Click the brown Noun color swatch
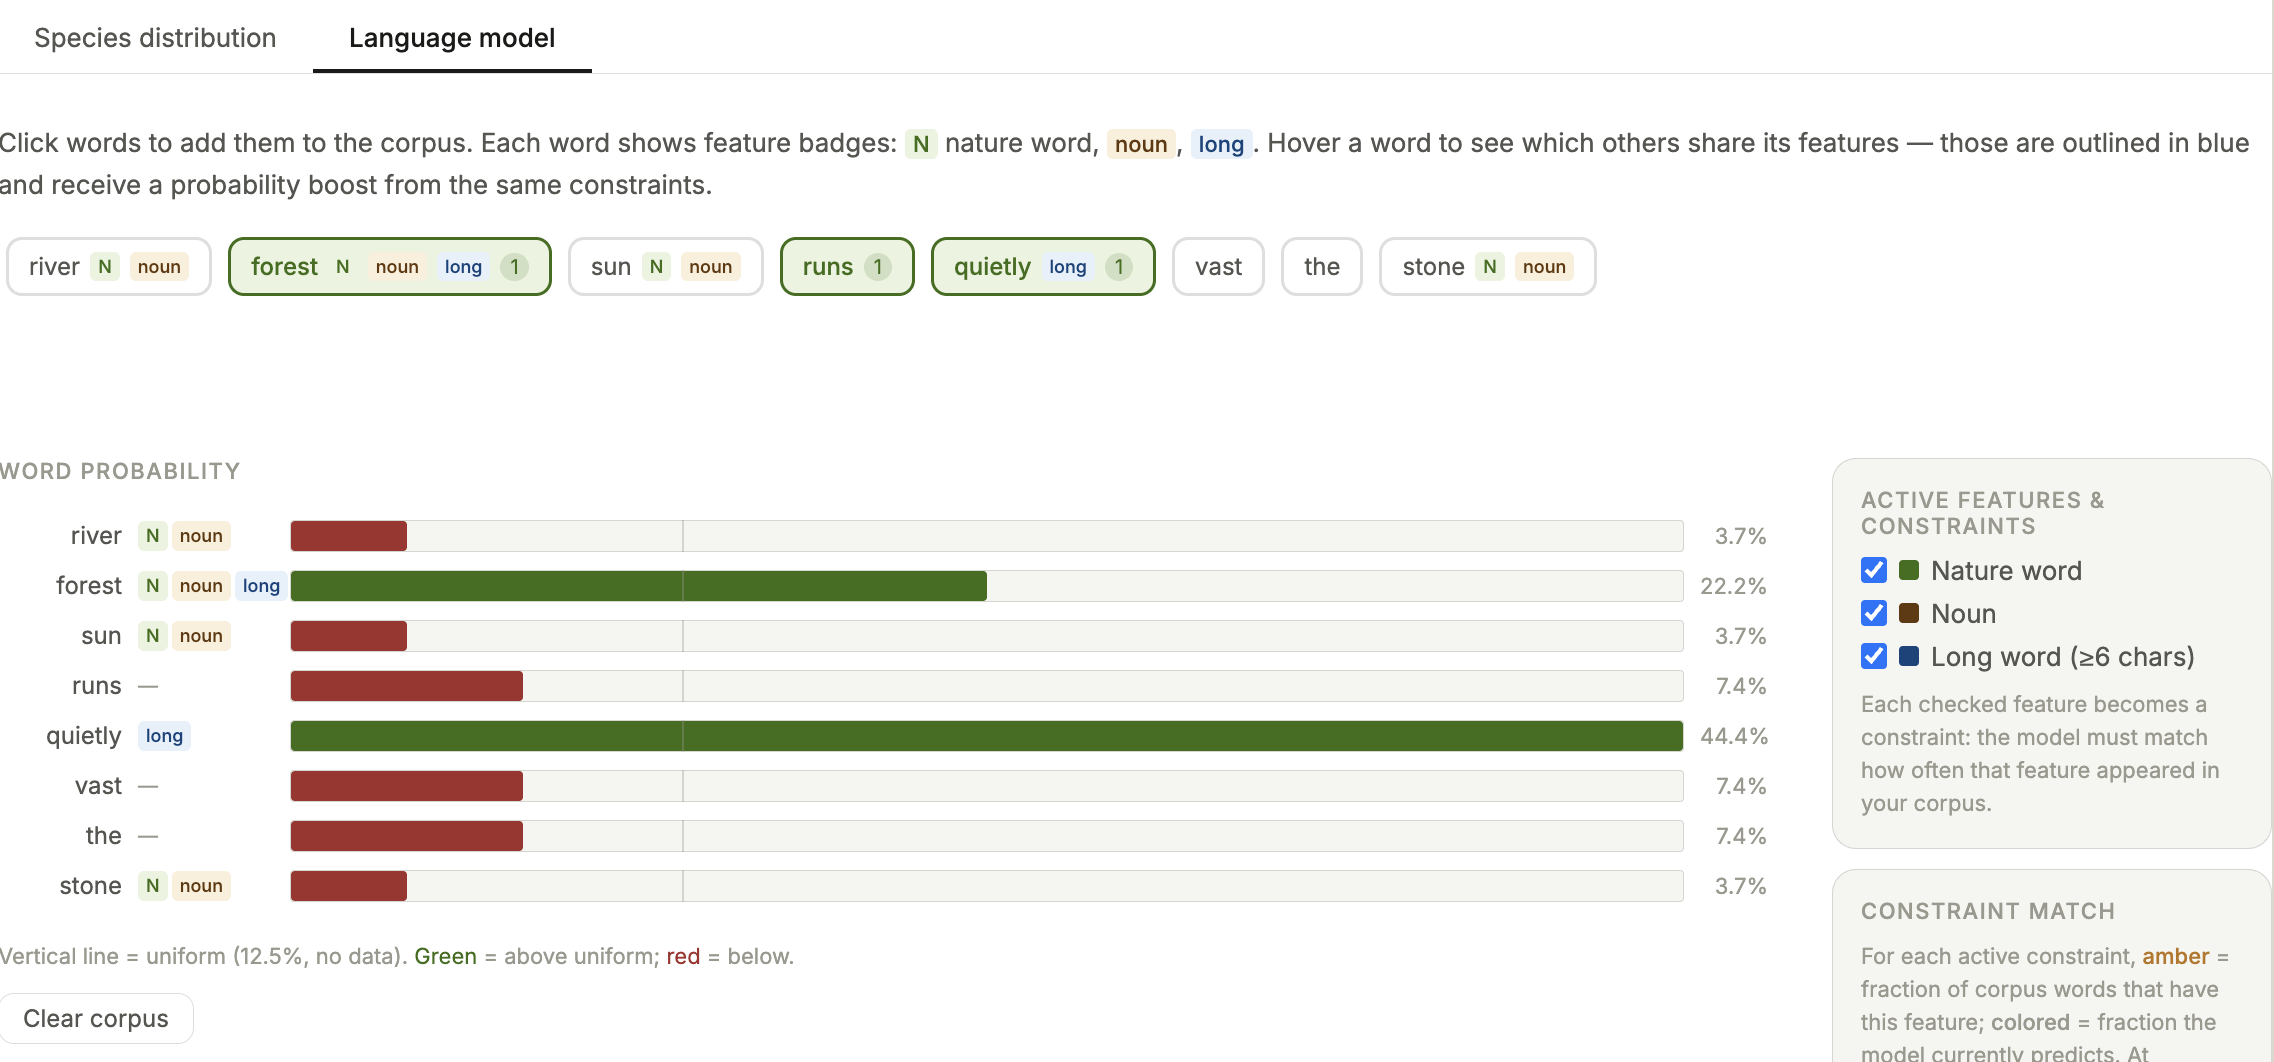The height and width of the screenshot is (1062, 2274). tap(1908, 613)
